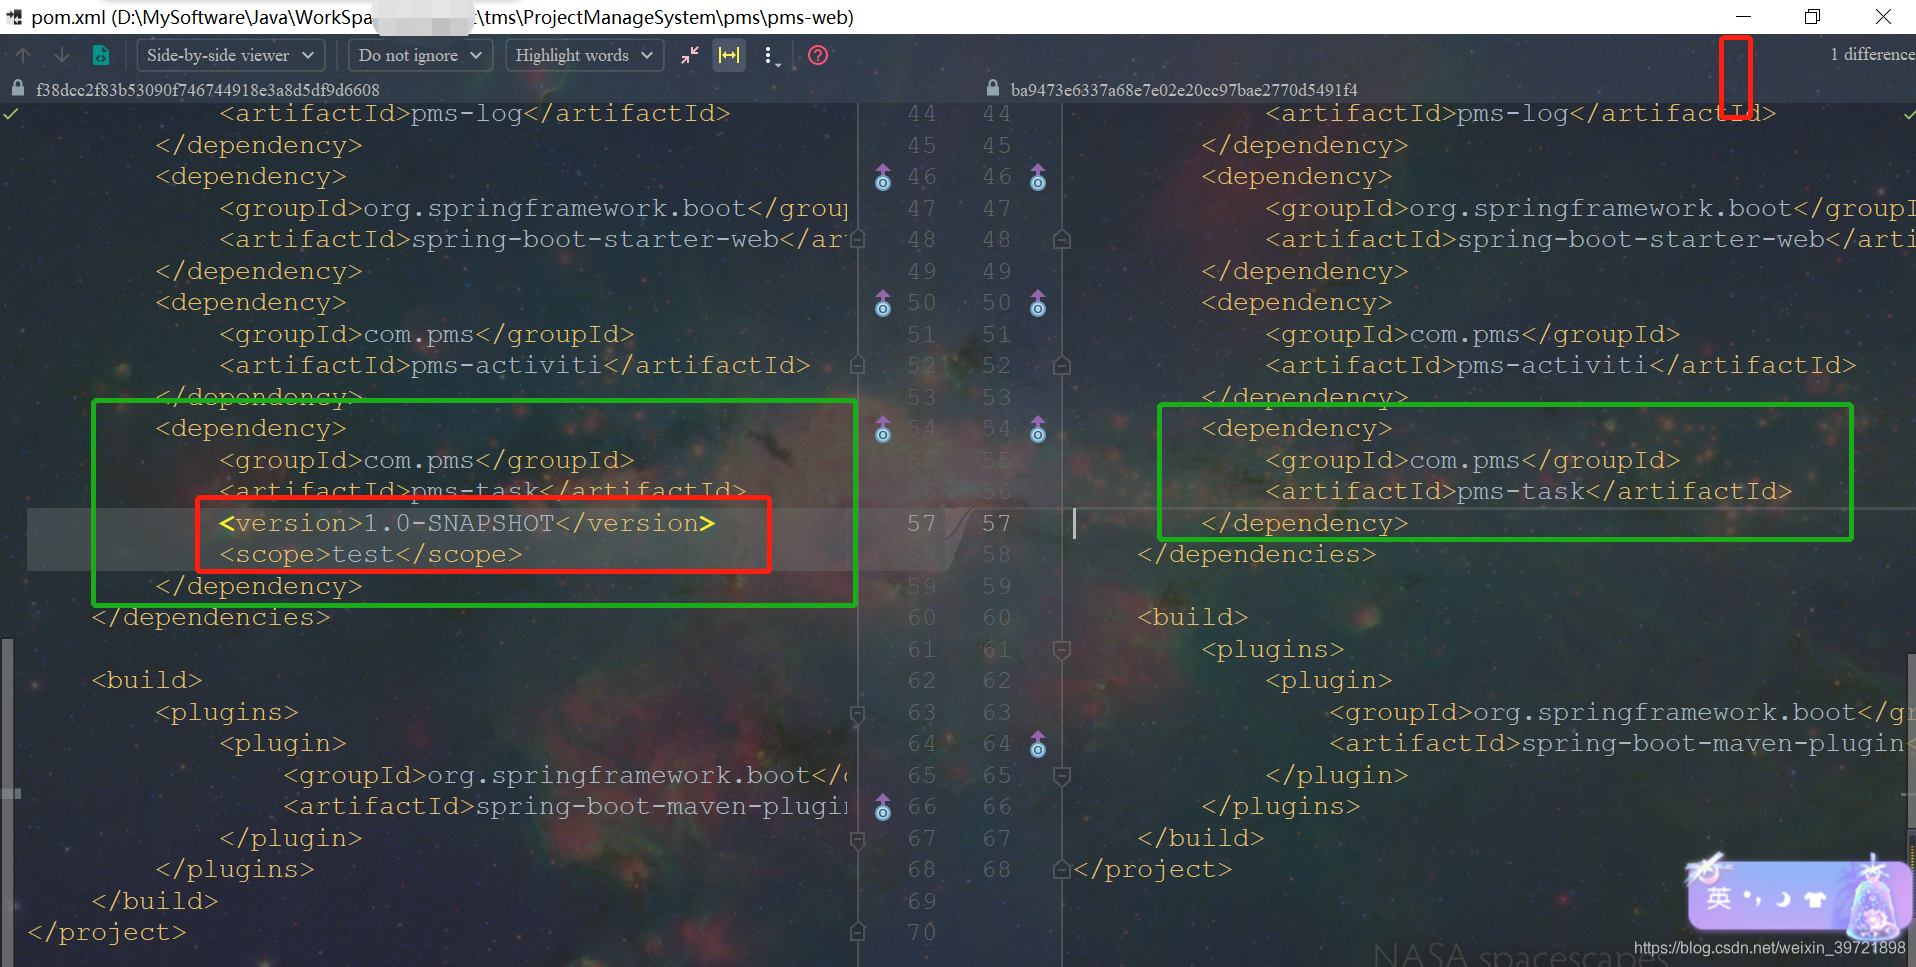Click the gutter icon at right line 64
The image size is (1916, 967).
1038,744
